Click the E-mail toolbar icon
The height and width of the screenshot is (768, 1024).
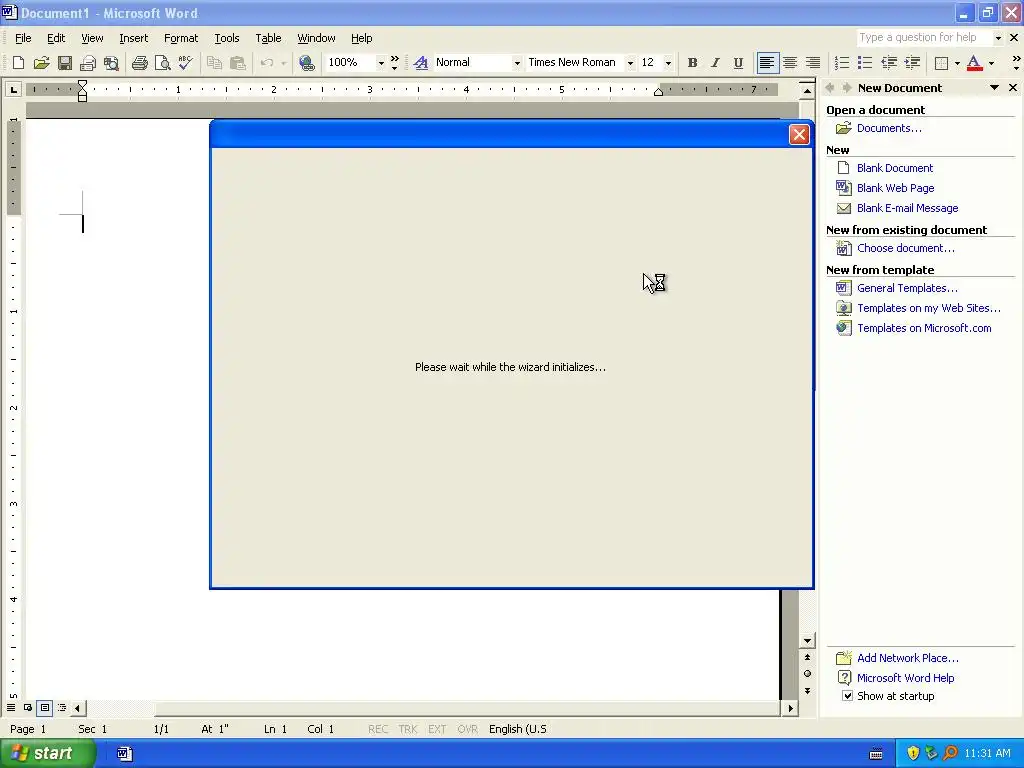[88, 63]
